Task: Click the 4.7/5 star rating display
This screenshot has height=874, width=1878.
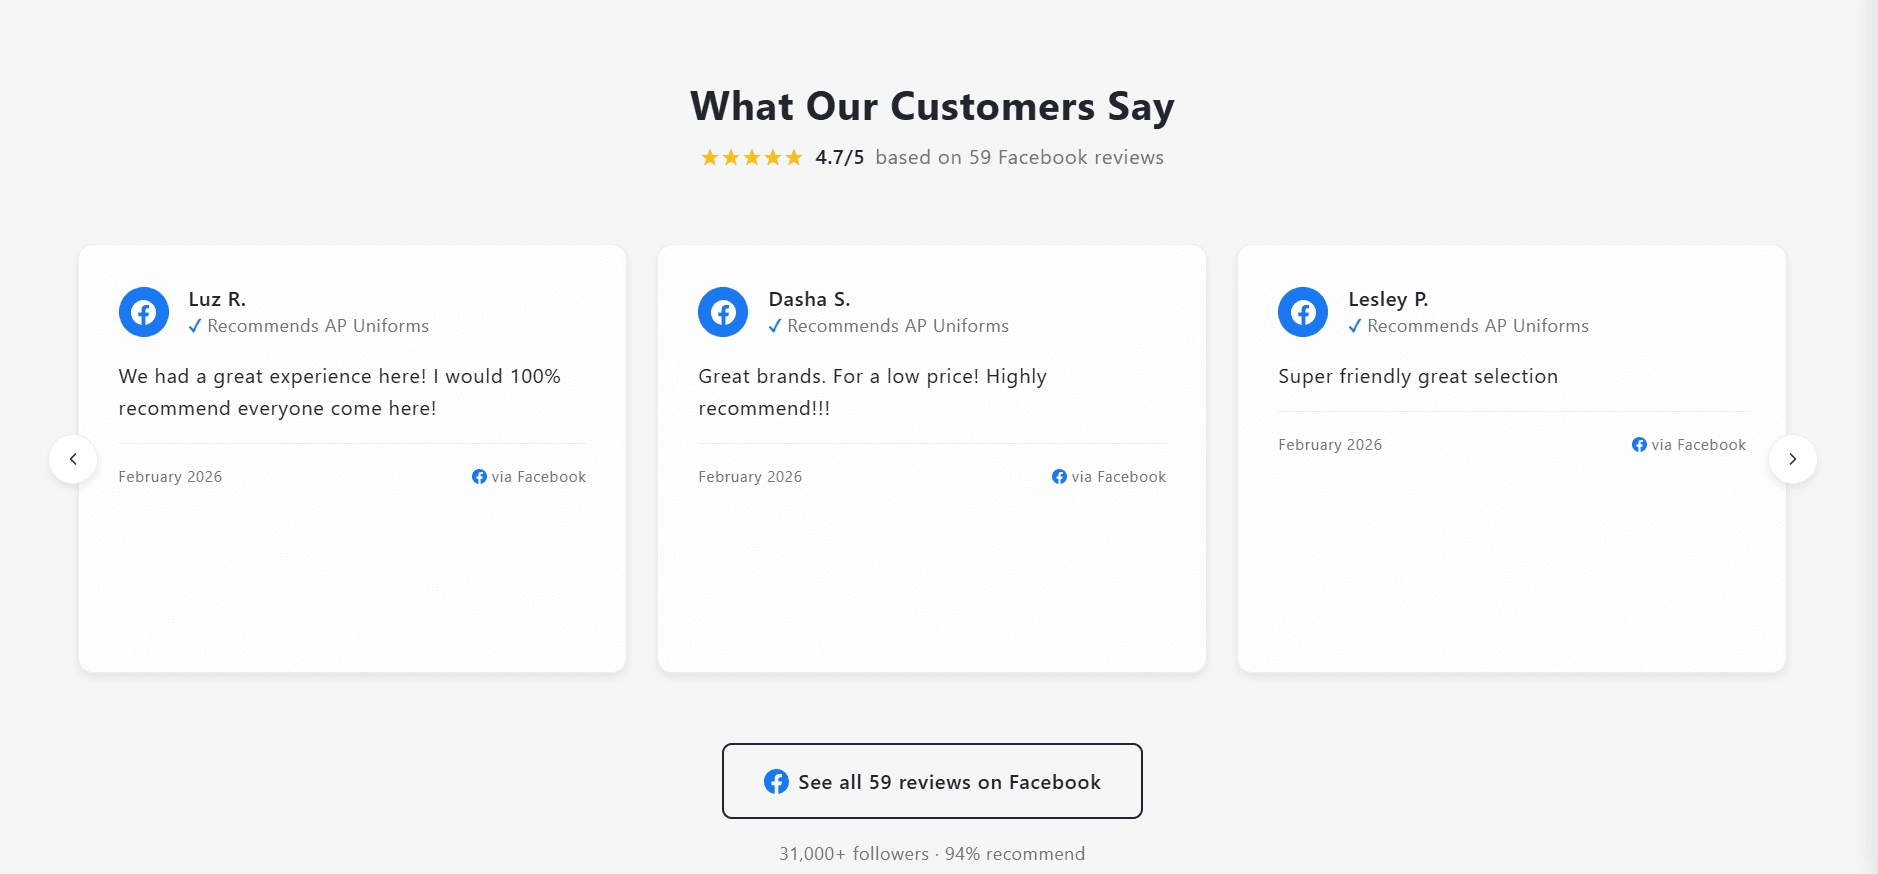Action: pyautogui.click(x=837, y=157)
